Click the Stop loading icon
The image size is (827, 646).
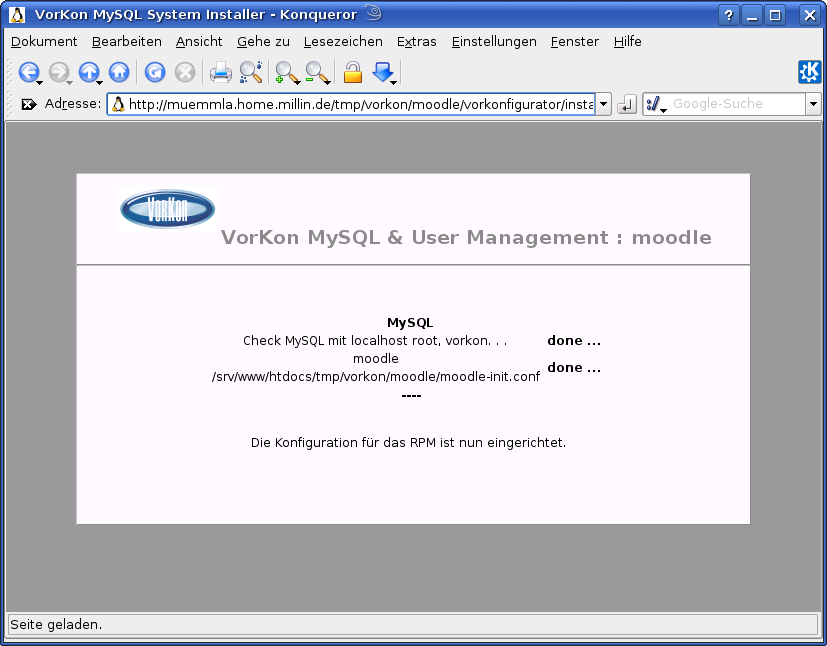pyautogui.click(x=185, y=72)
